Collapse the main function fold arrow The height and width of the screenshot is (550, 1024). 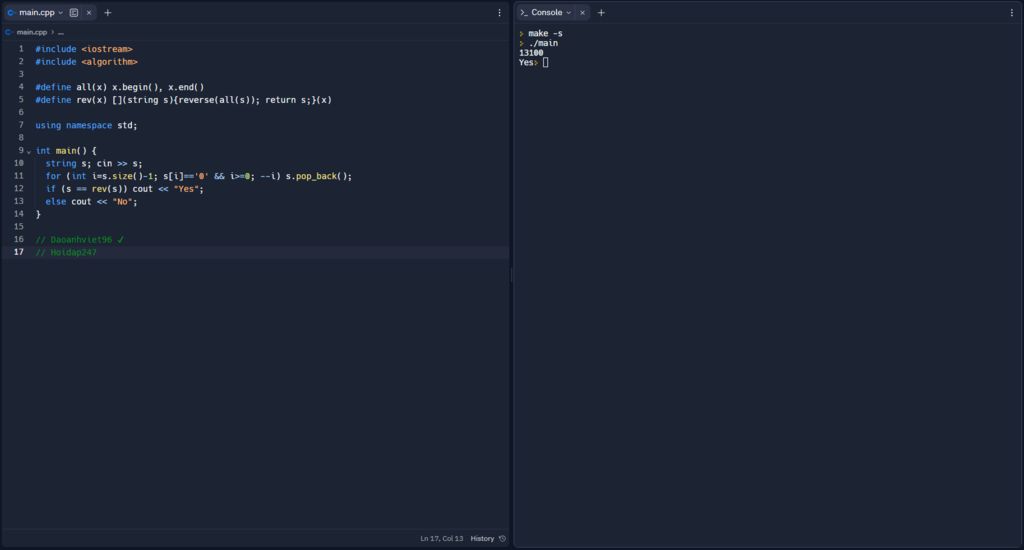pyautogui.click(x=28, y=151)
